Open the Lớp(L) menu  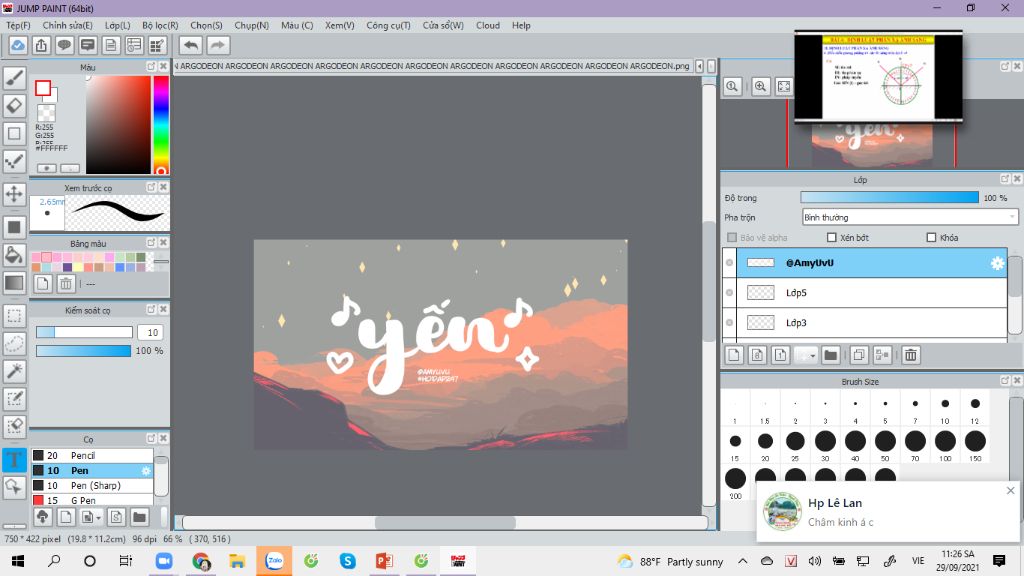118,25
